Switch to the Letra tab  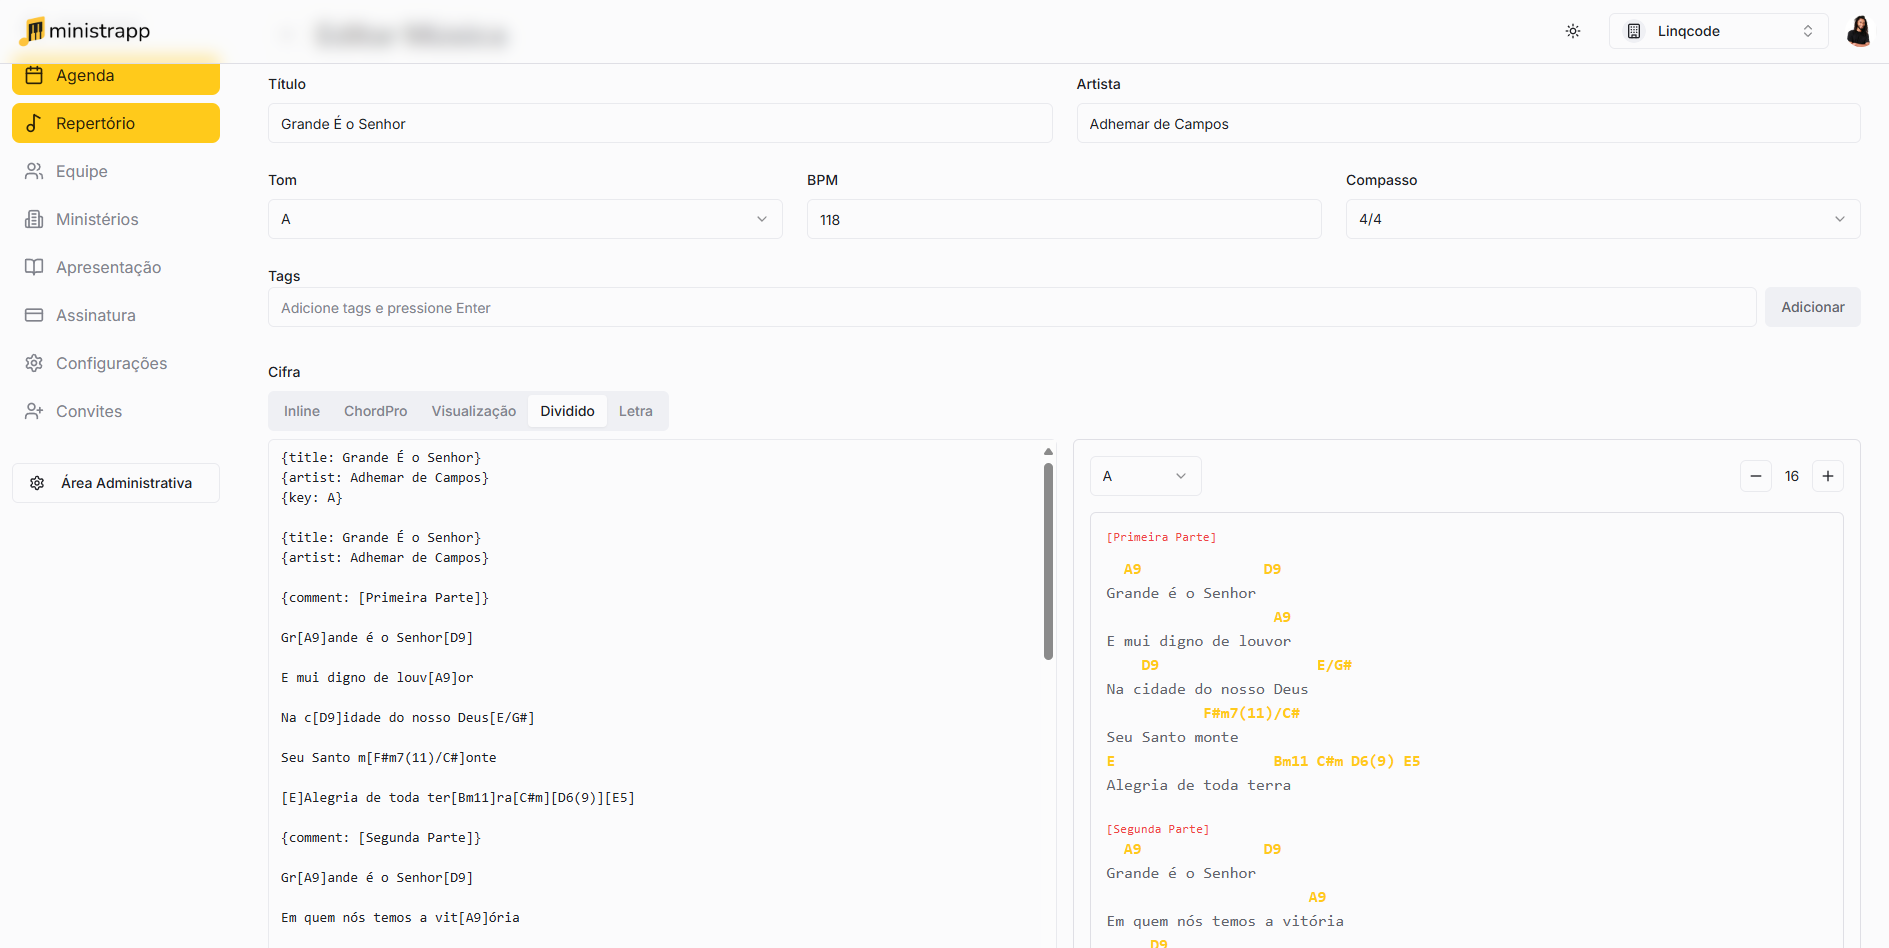click(635, 411)
